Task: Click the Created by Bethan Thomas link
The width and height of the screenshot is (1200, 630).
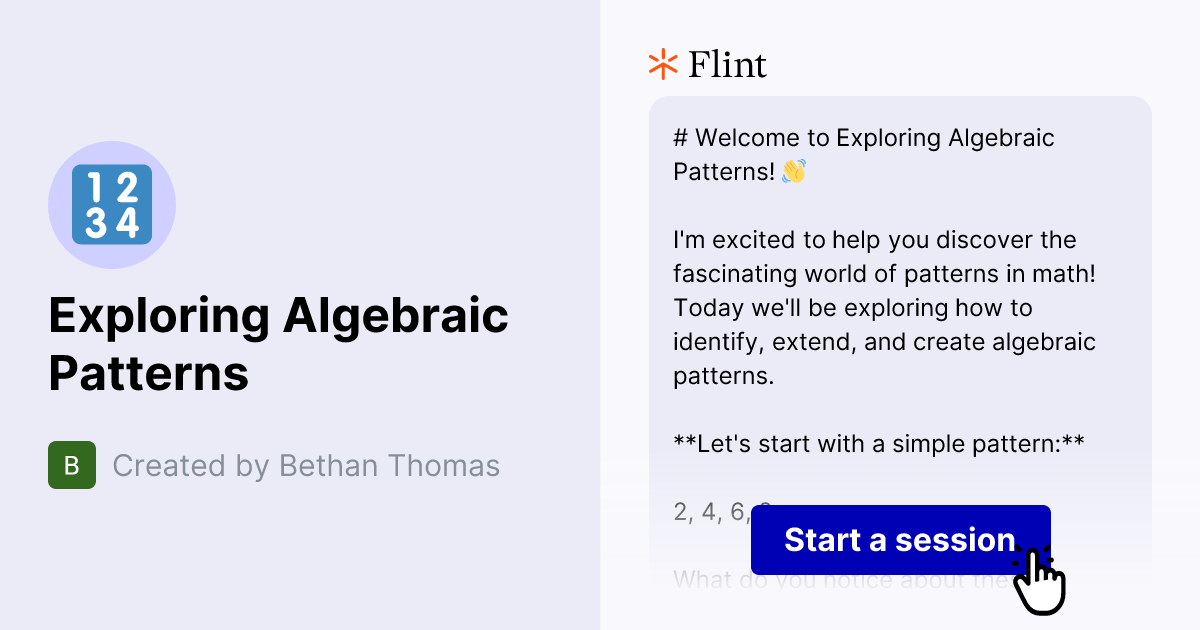Action: pyautogui.click(x=306, y=465)
